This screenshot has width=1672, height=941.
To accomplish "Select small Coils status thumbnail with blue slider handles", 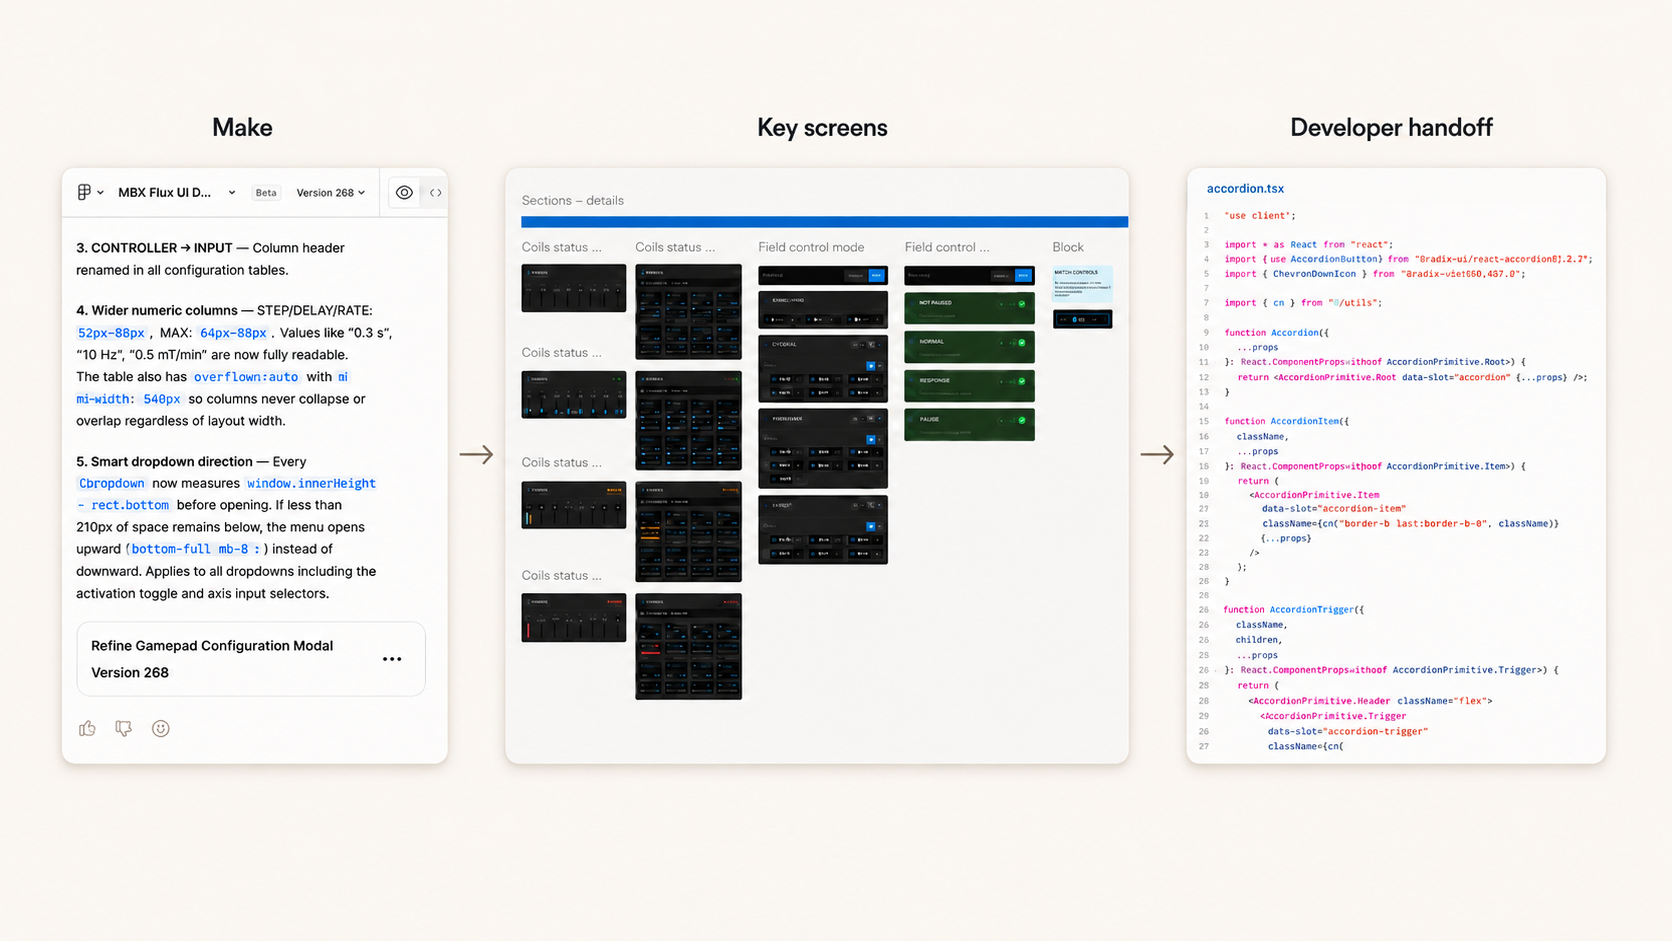I will tap(574, 395).
